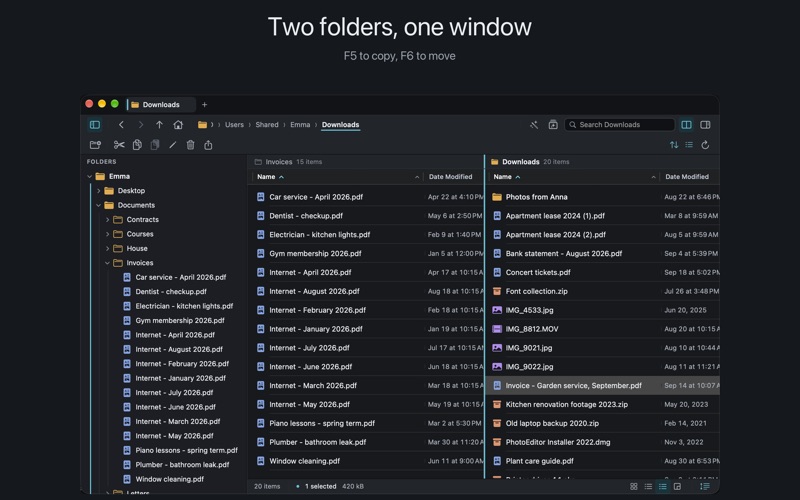Collapse the Invoices folder in tree
Image resolution: width=800 pixels, height=500 pixels.
[x=107, y=263]
